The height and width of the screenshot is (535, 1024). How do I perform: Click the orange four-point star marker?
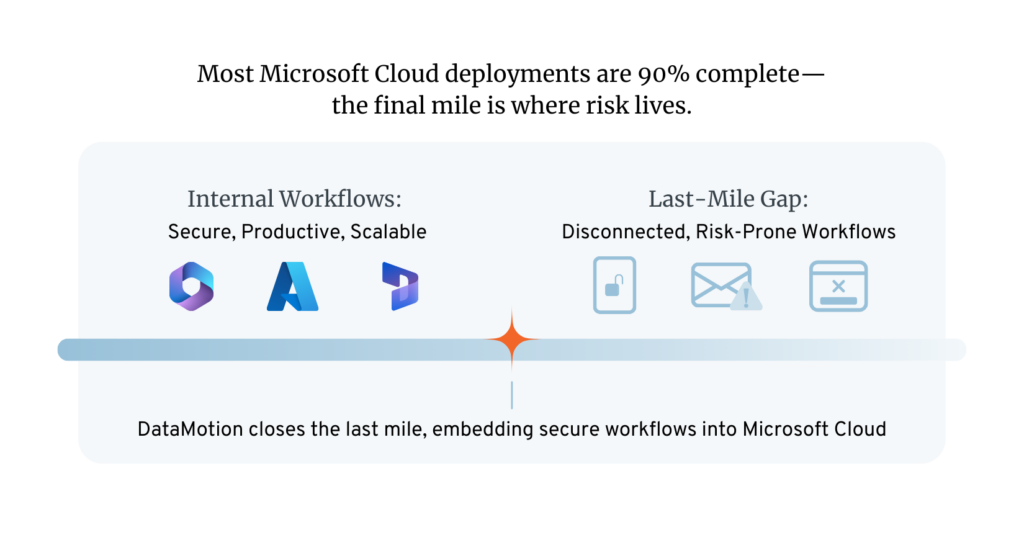point(512,339)
